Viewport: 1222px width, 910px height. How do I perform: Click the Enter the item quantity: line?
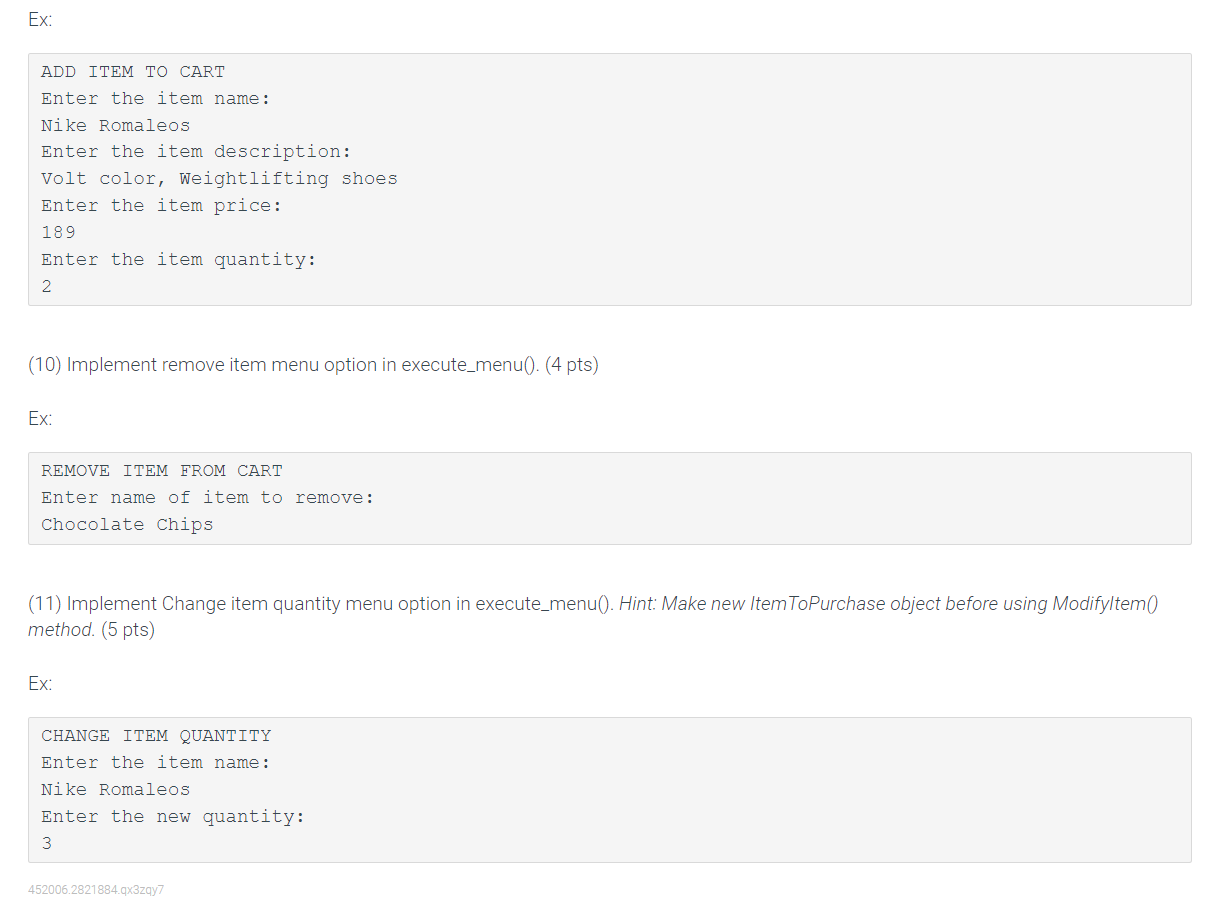(x=179, y=260)
